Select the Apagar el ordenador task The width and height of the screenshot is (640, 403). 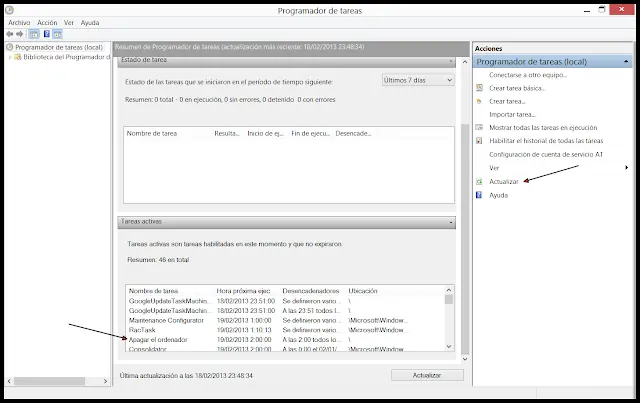click(x=285, y=340)
